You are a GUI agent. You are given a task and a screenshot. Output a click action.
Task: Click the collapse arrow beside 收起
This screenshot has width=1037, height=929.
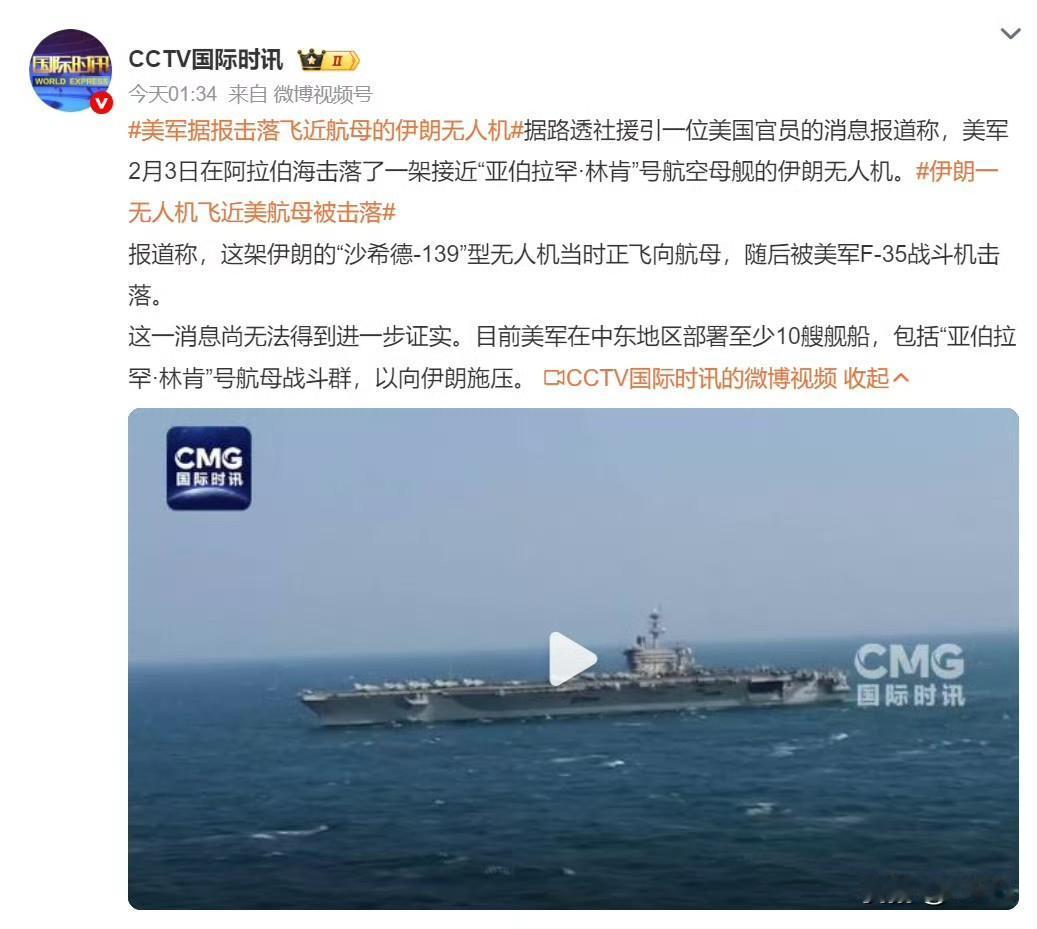point(901,378)
